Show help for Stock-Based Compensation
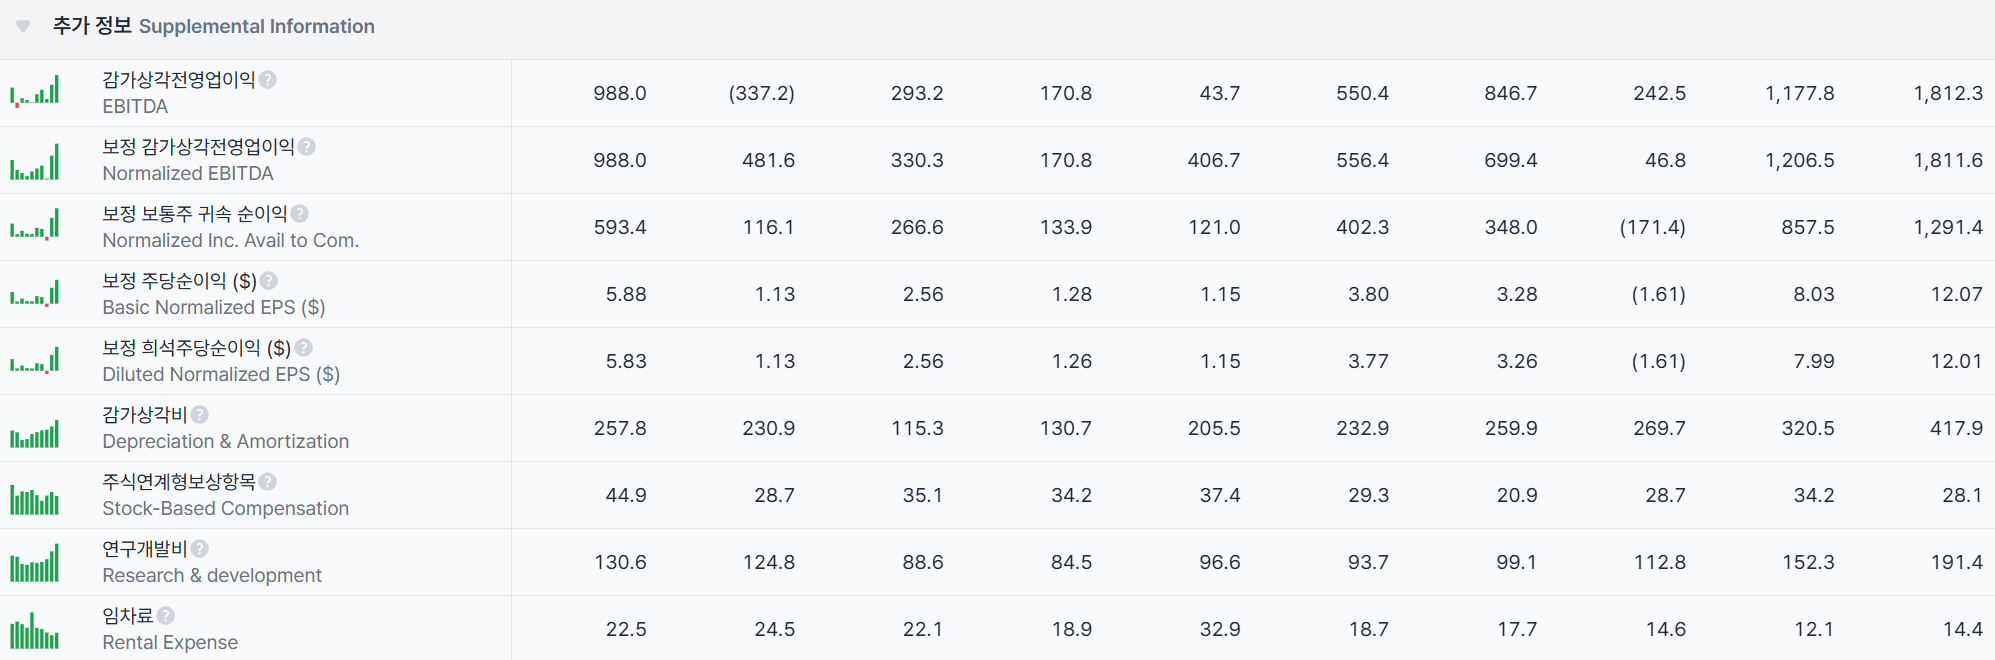 (x=268, y=482)
